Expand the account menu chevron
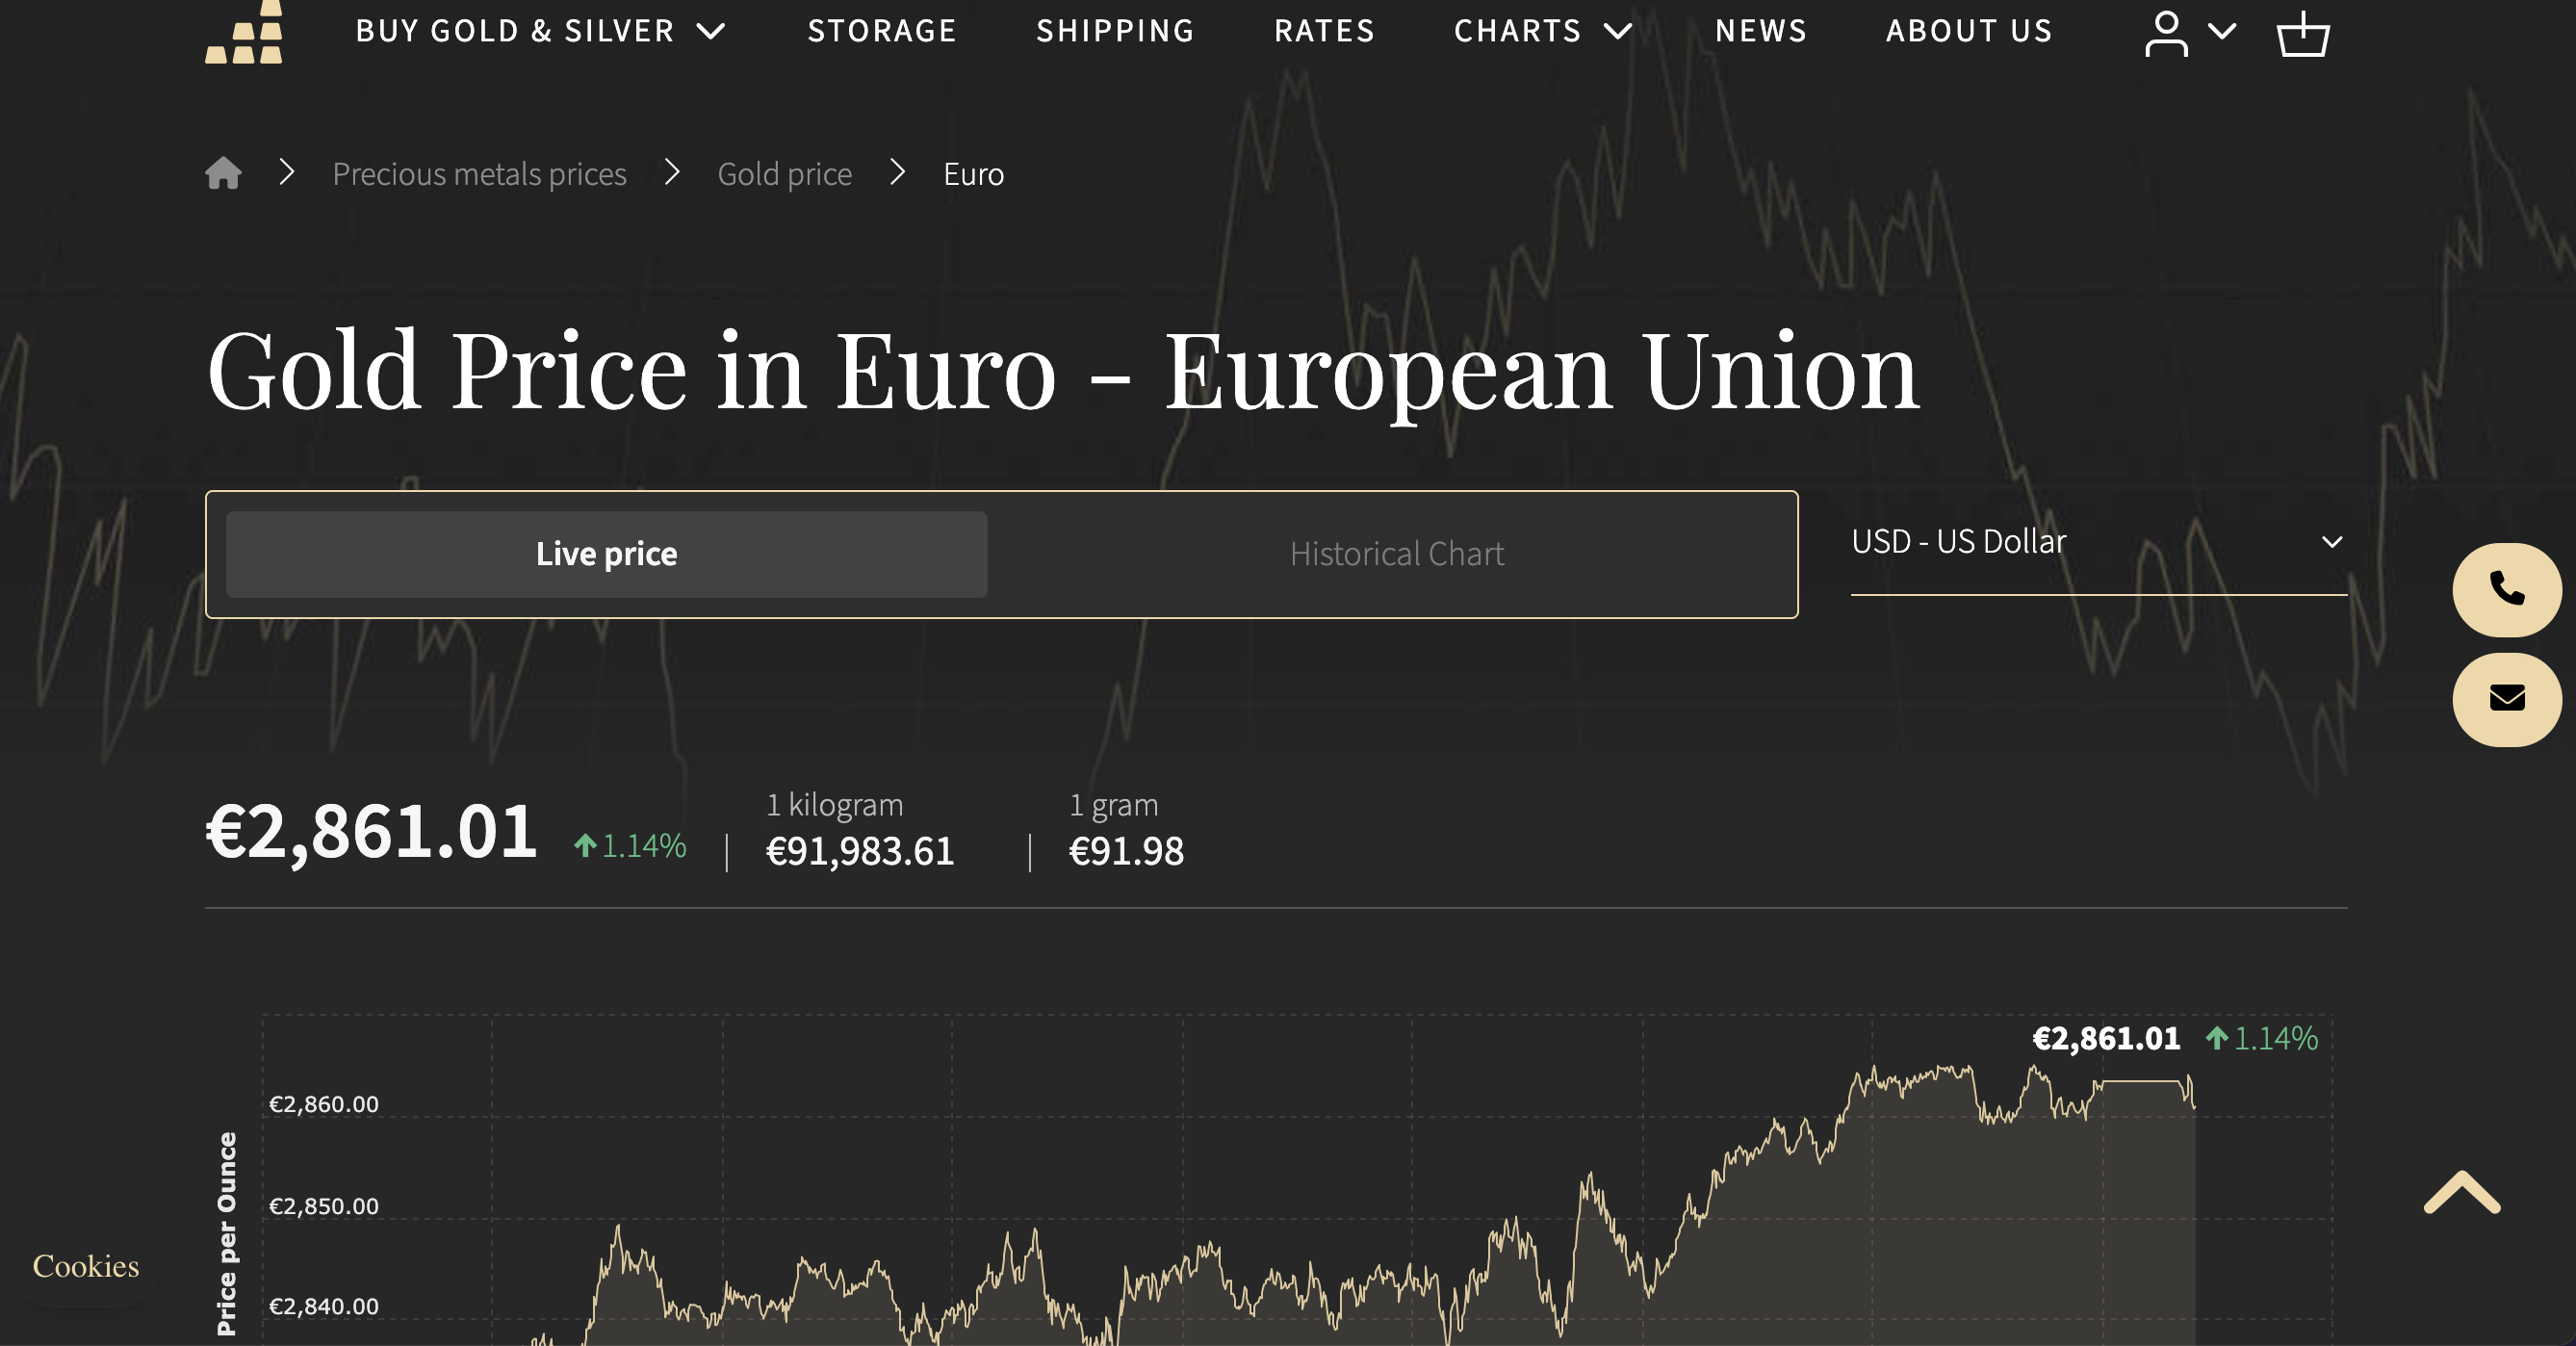Screen dimensions: 2576x1346 2222,31
